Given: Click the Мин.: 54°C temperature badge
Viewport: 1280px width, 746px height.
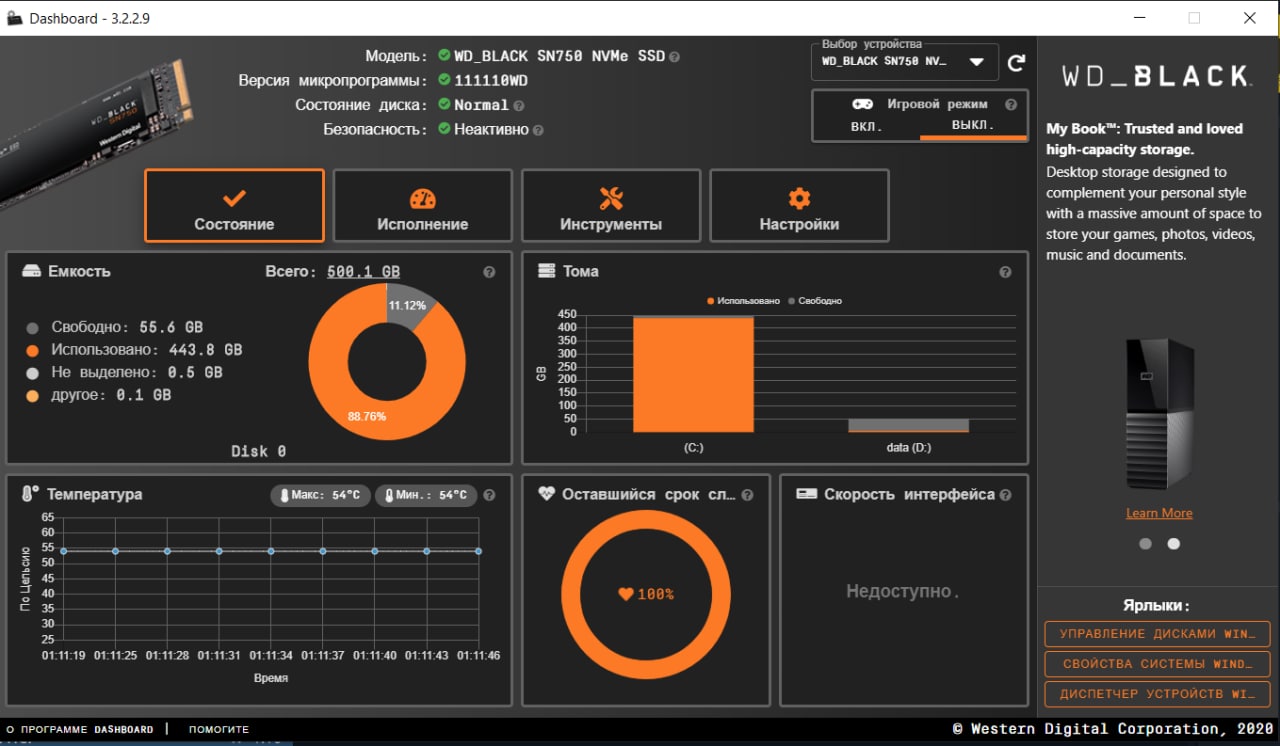Looking at the screenshot, I should click(x=426, y=495).
